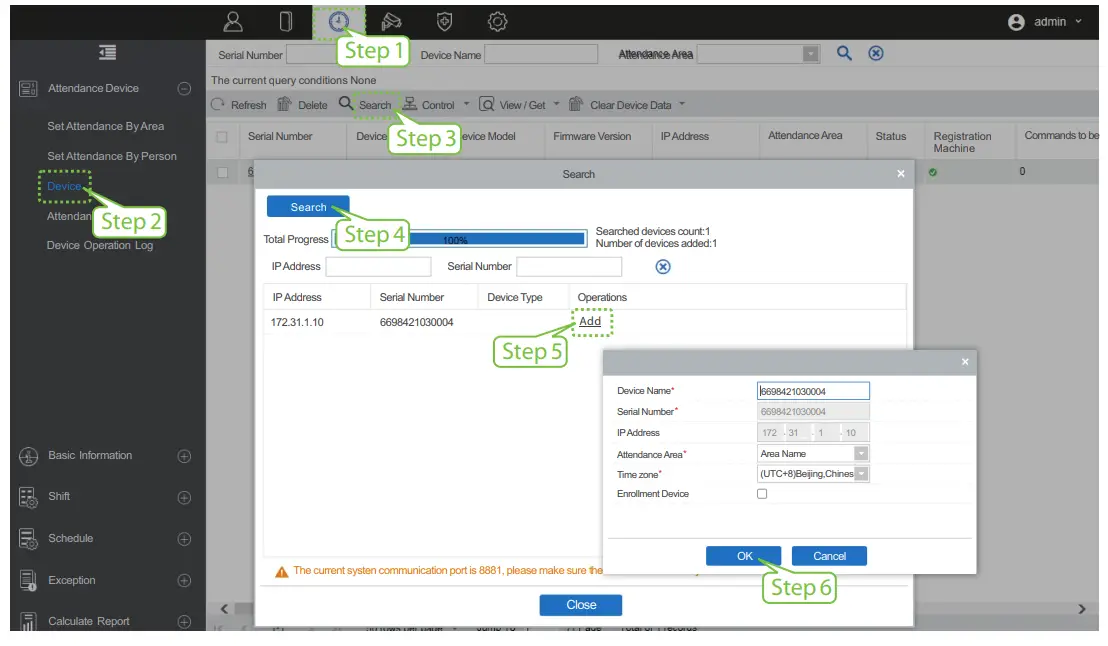The image size is (1108, 646).
Task: Click the Clear Device Data icon
Action: click(x=575, y=105)
